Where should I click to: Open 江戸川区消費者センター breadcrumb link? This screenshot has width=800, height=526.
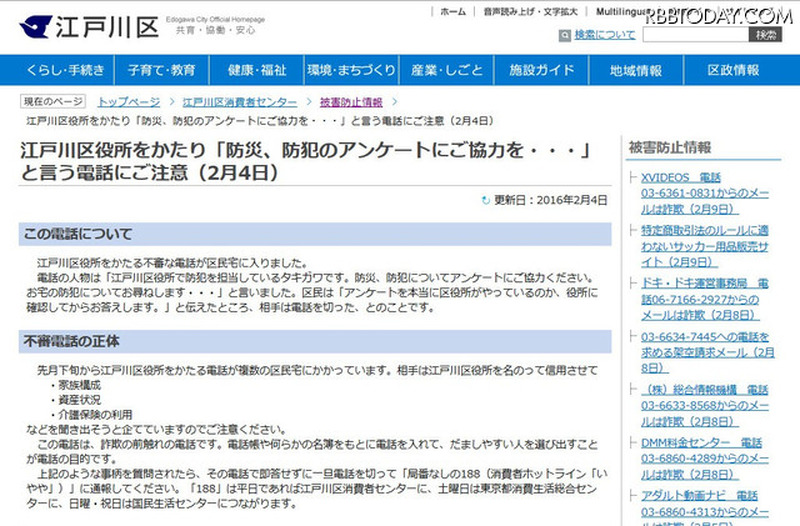(x=239, y=102)
